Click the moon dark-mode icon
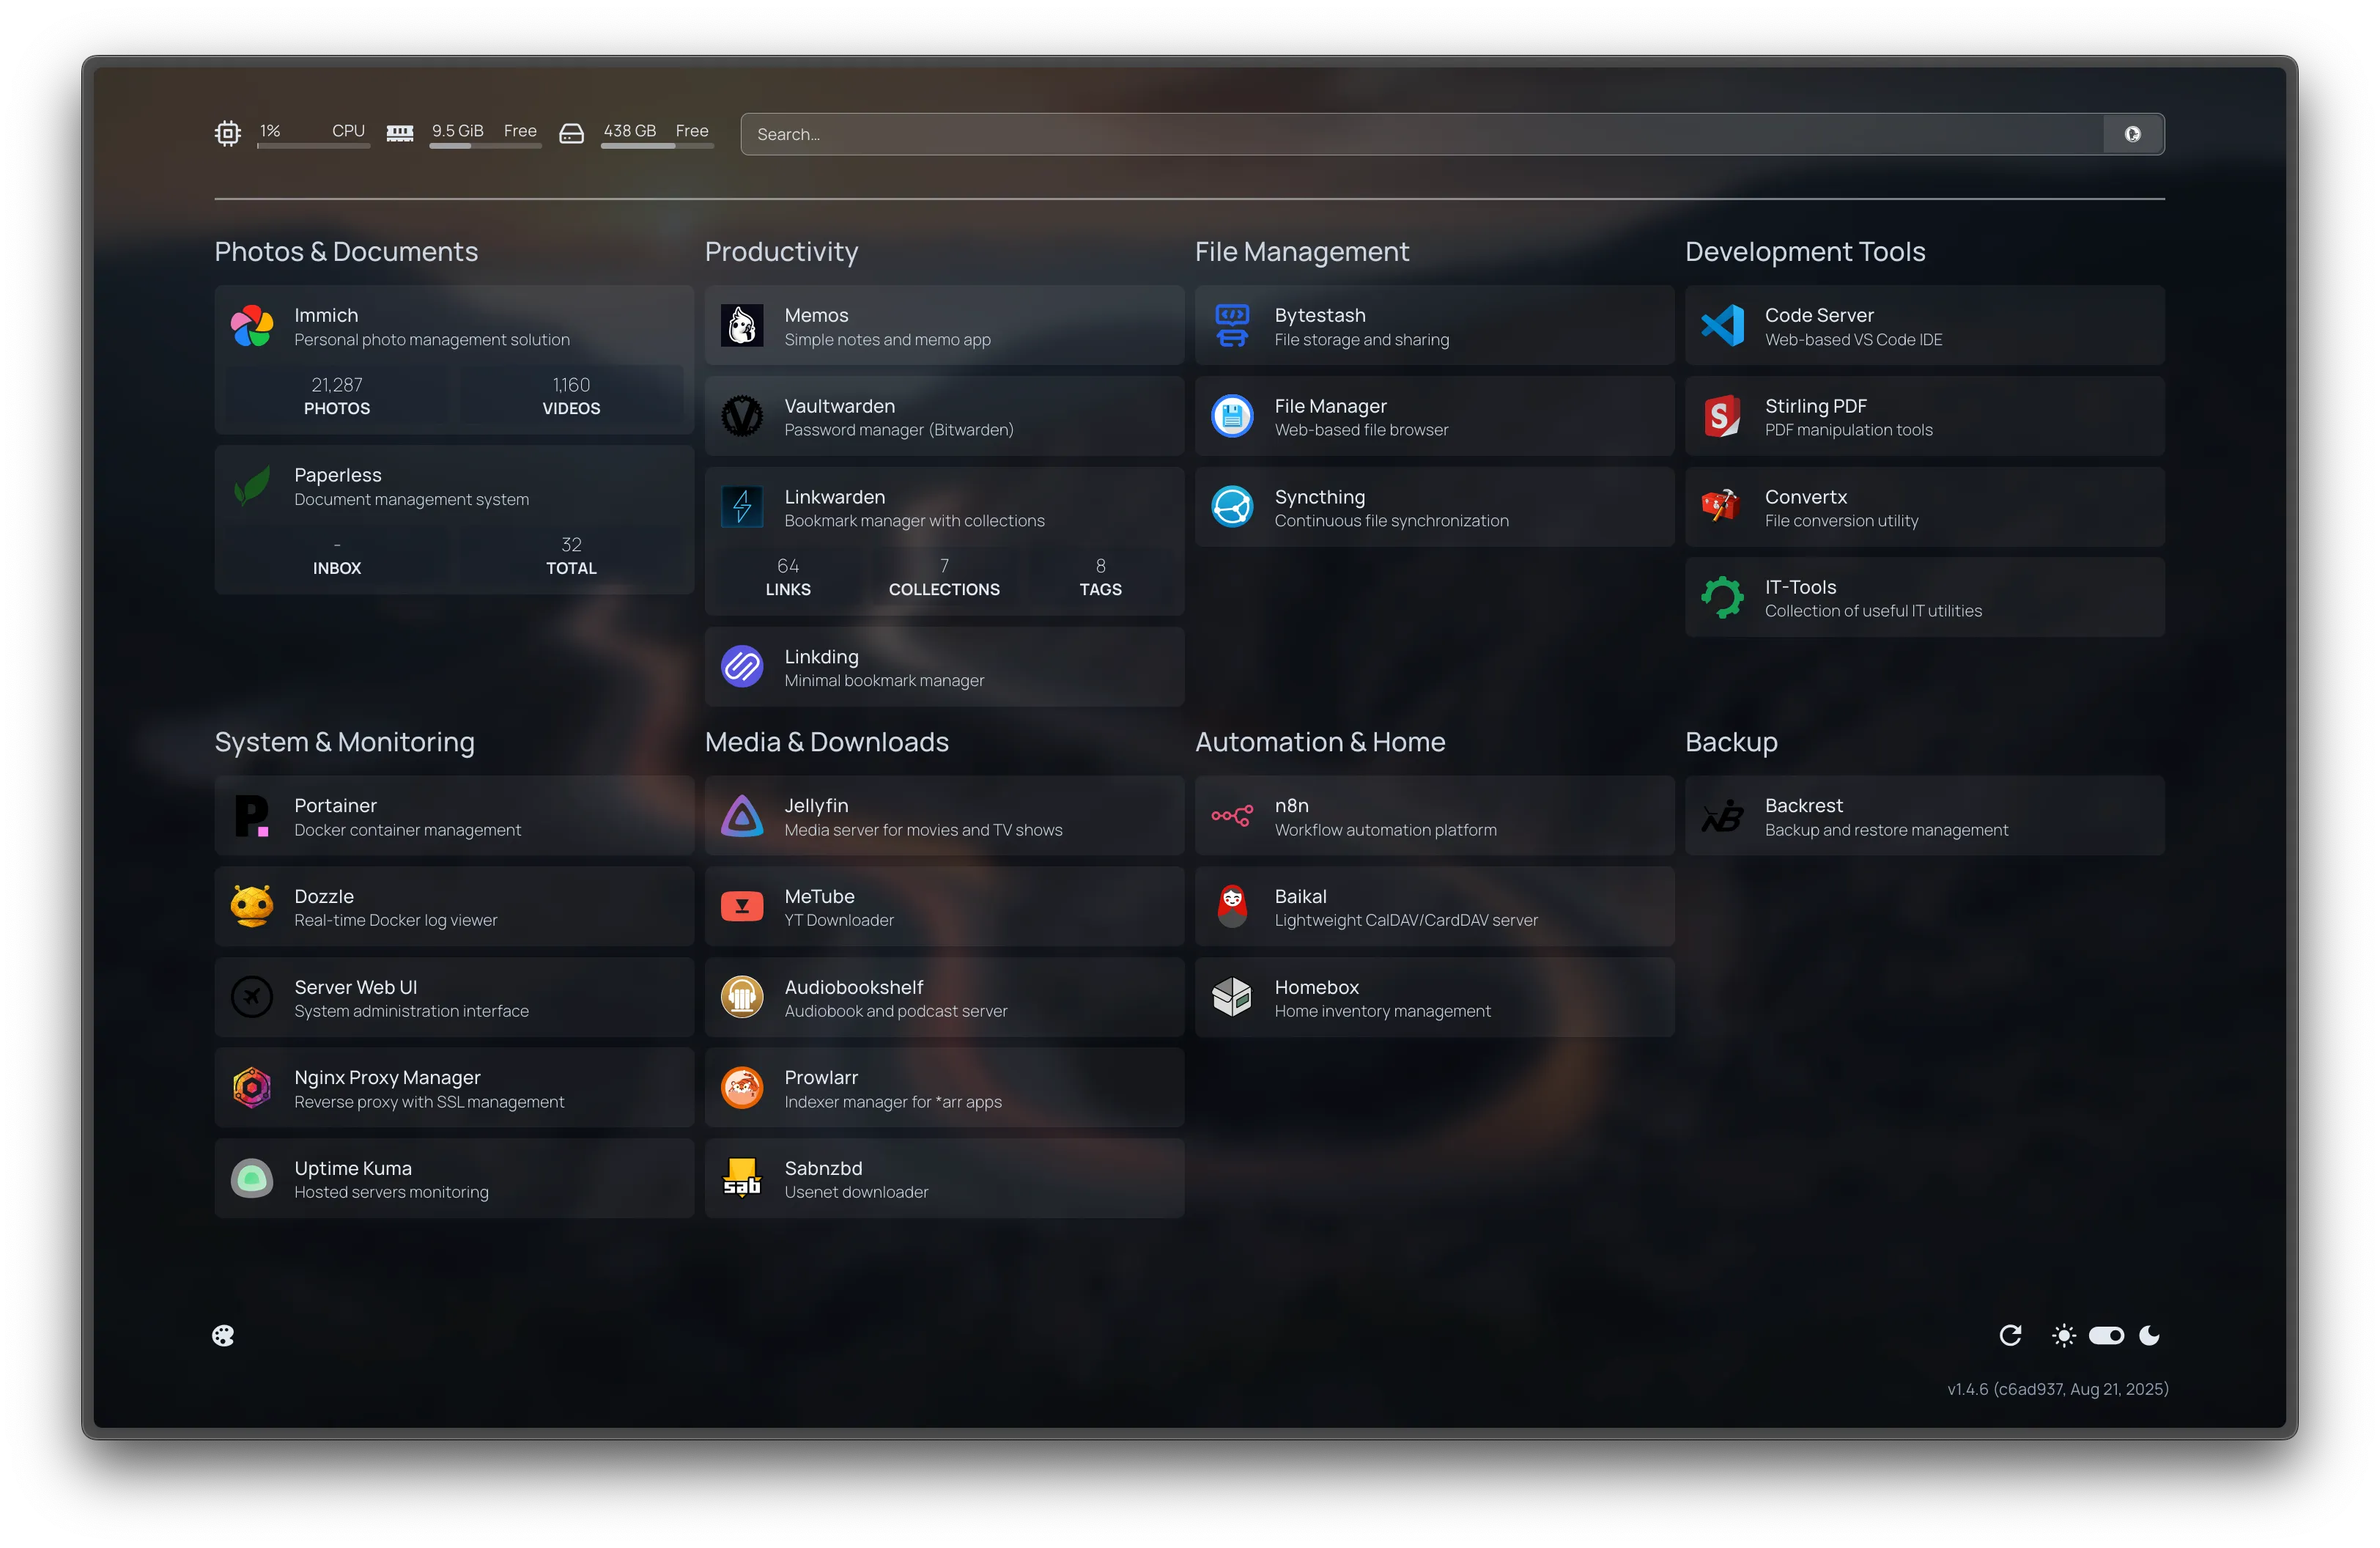This screenshot has width=2380, height=1548. pos(2149,1336)
